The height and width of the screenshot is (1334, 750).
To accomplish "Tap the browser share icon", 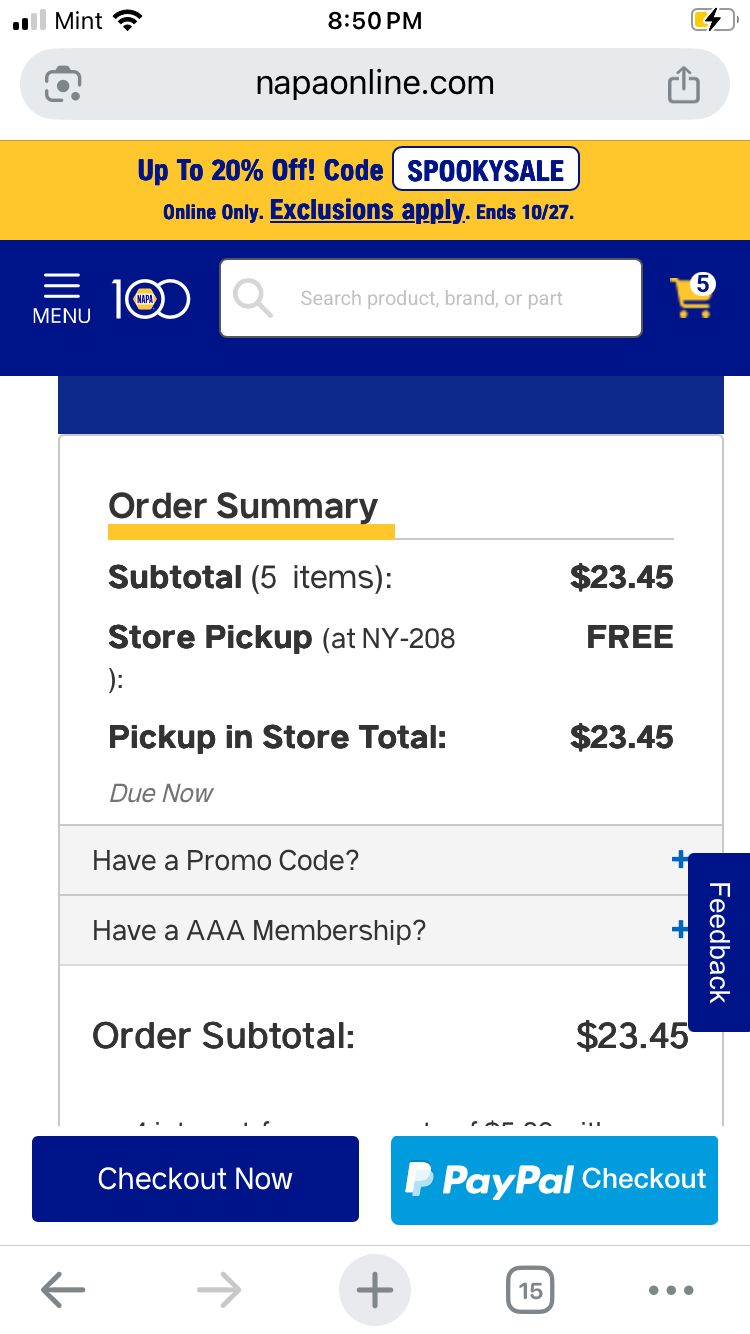I will point(684,84).
